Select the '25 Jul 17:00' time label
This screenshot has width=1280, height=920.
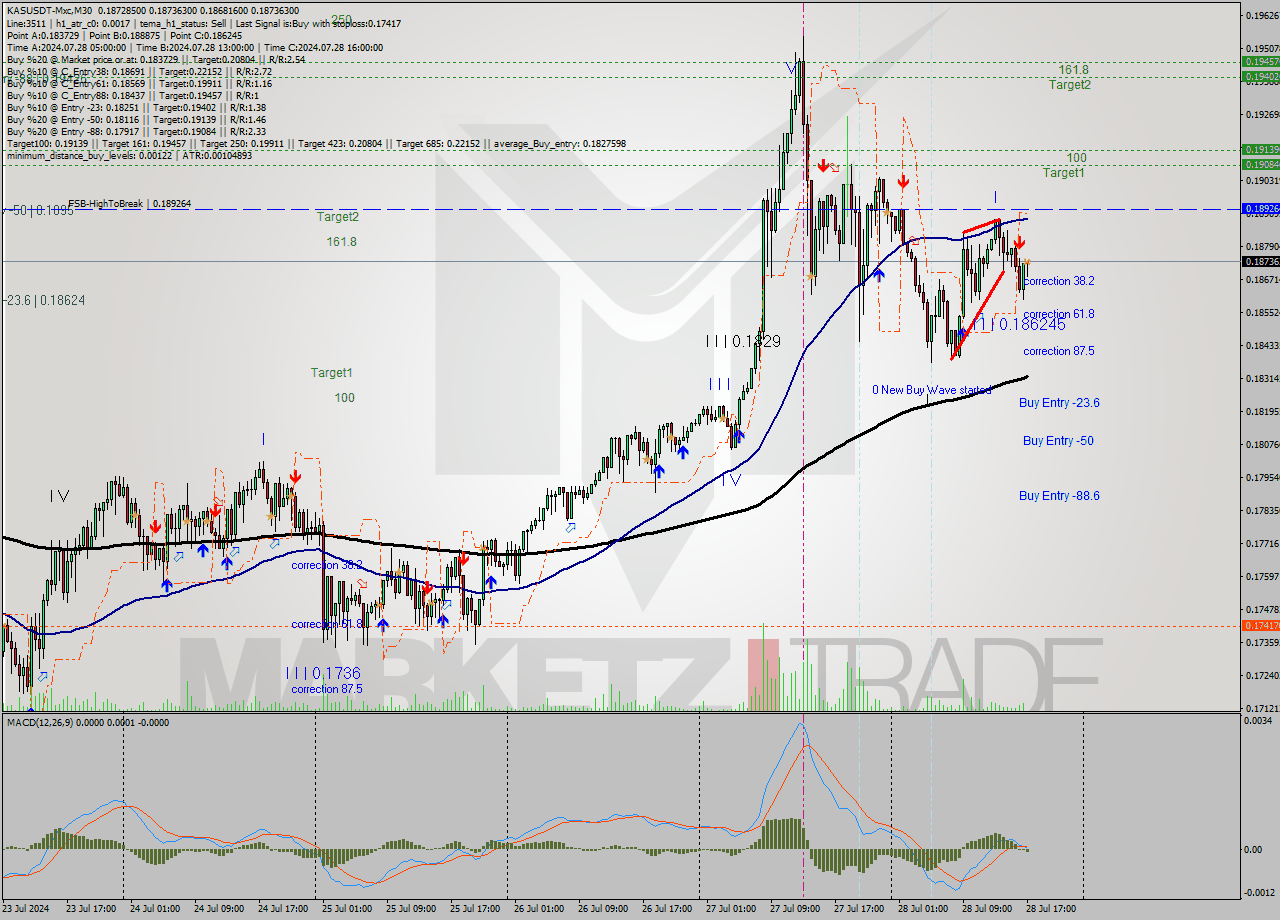pos(475,909)
